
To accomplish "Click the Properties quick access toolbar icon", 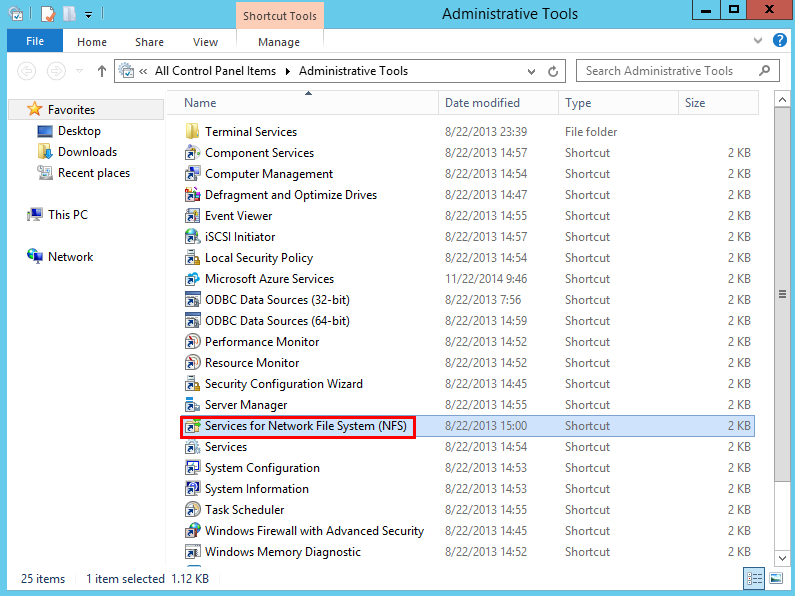I will click(x=48, y=14).
